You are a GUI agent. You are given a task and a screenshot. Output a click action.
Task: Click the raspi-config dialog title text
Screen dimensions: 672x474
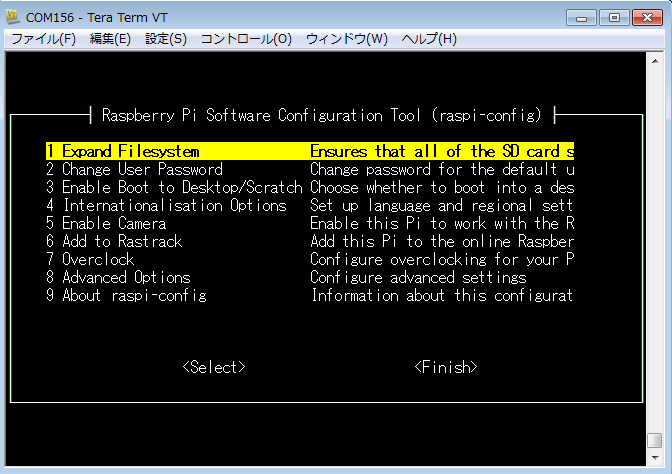pos(322,115)
